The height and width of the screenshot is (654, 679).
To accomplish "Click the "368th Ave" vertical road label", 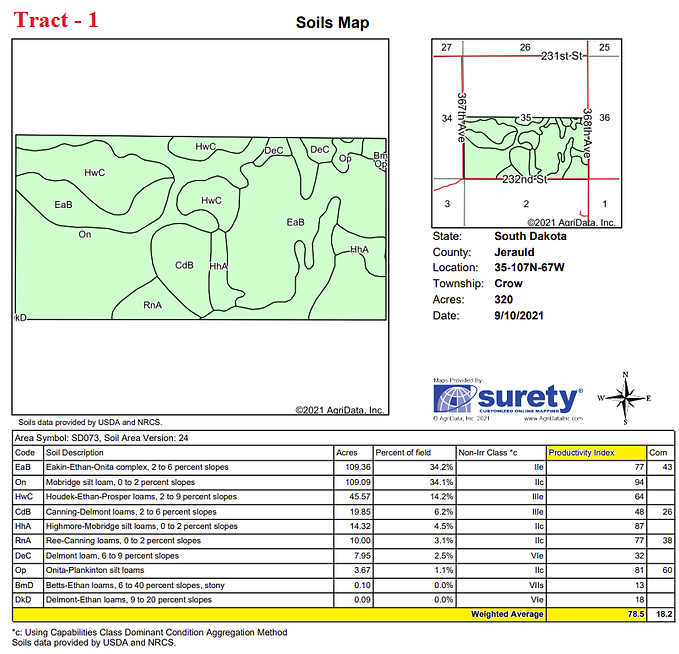I will (587, 133).
